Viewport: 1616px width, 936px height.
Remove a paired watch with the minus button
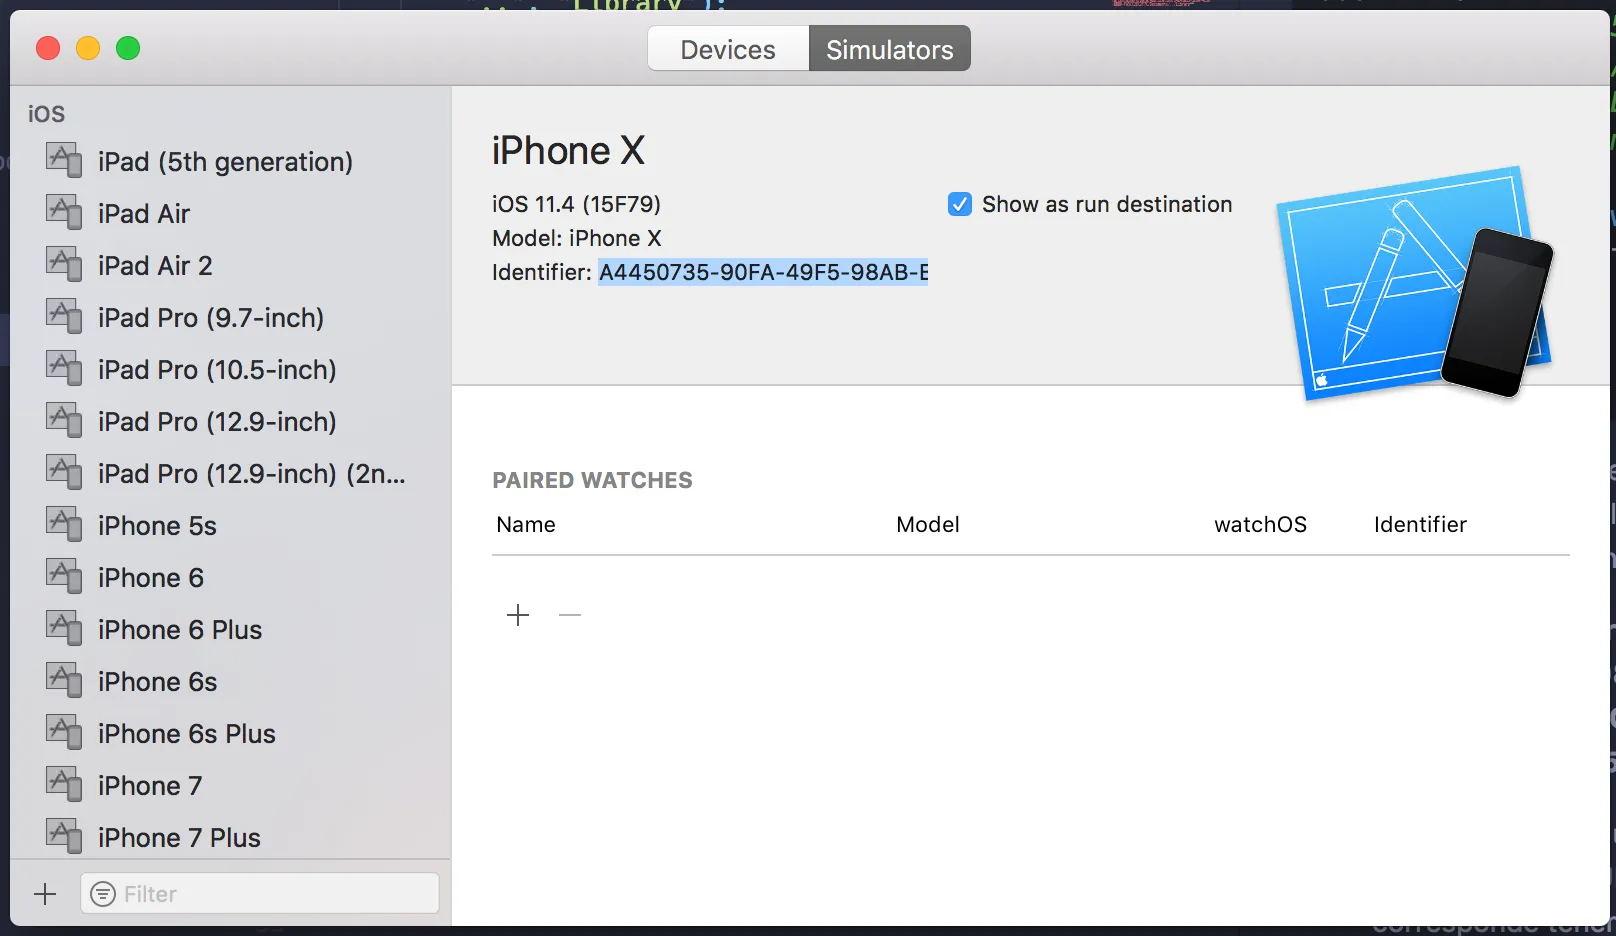(570, 615)
